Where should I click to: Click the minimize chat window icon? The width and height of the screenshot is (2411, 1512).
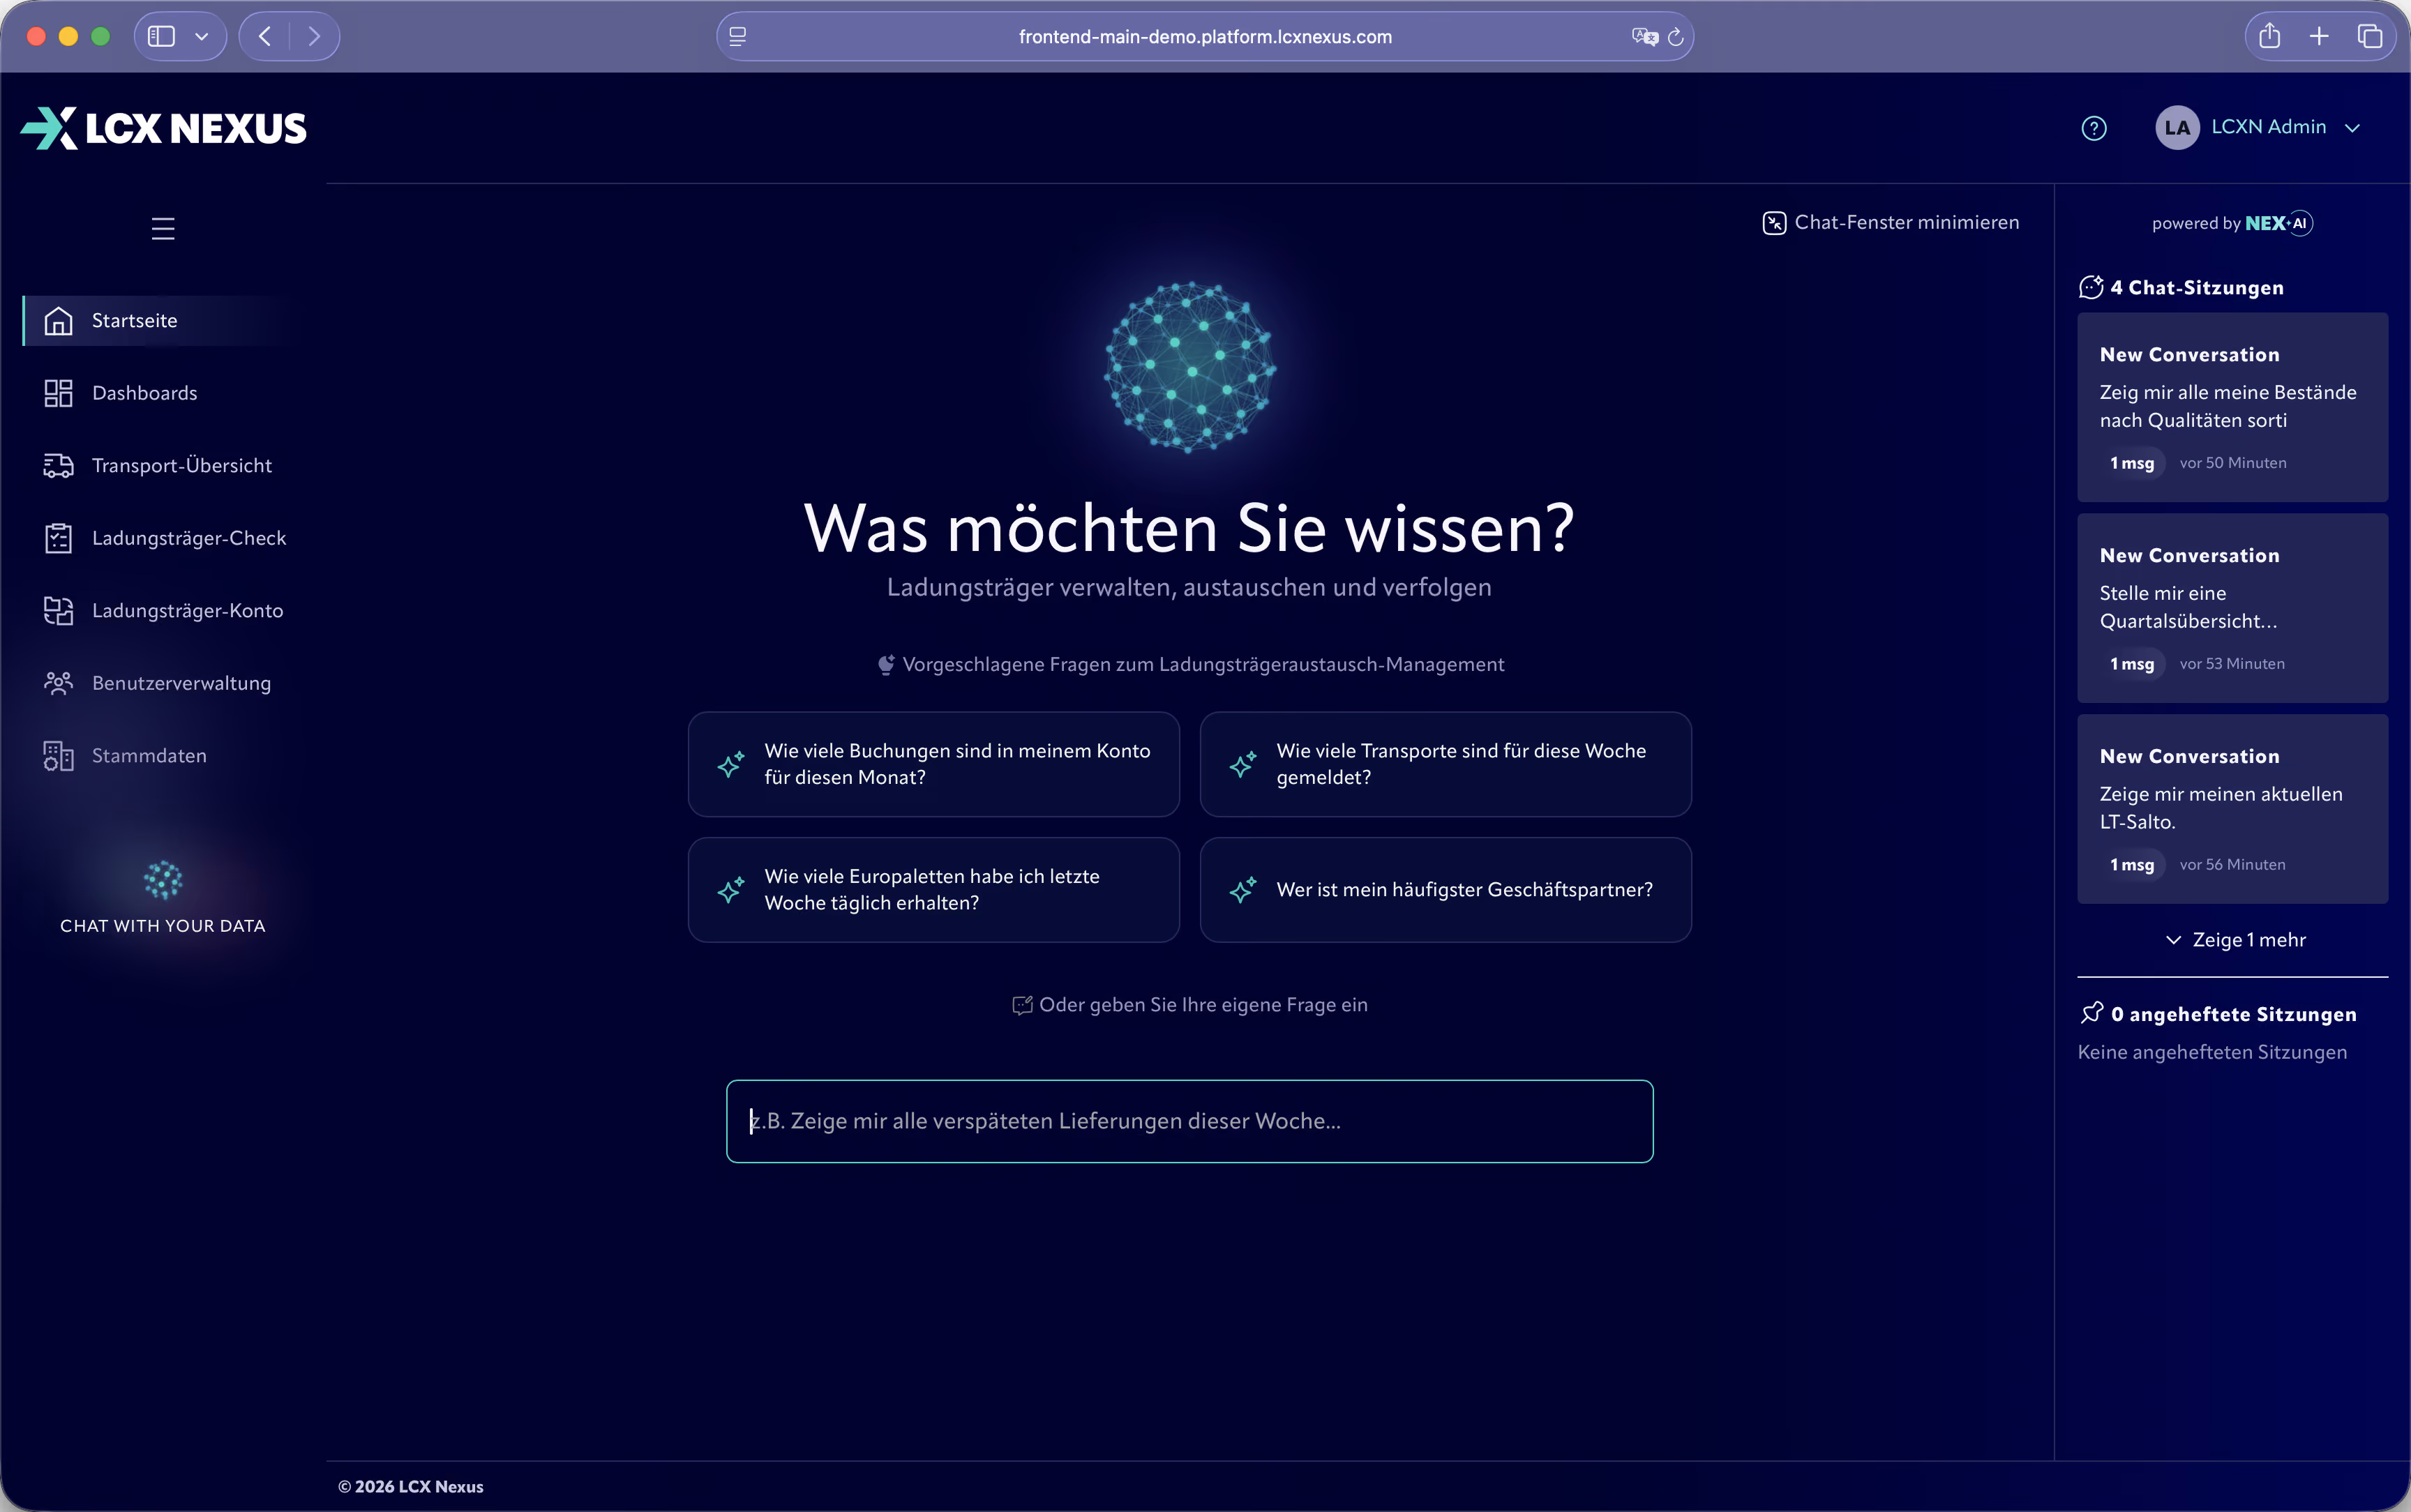1774,223
